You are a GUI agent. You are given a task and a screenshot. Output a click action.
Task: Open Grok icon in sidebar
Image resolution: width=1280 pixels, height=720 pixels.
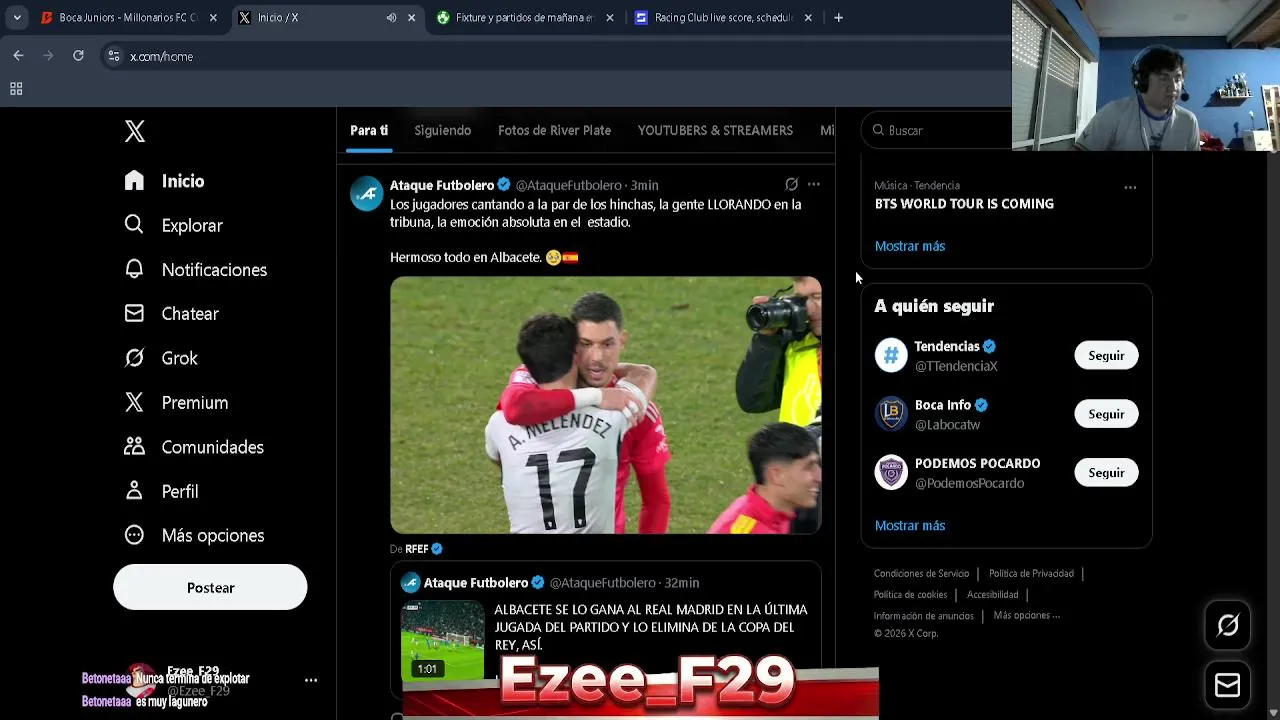[134, 358]
